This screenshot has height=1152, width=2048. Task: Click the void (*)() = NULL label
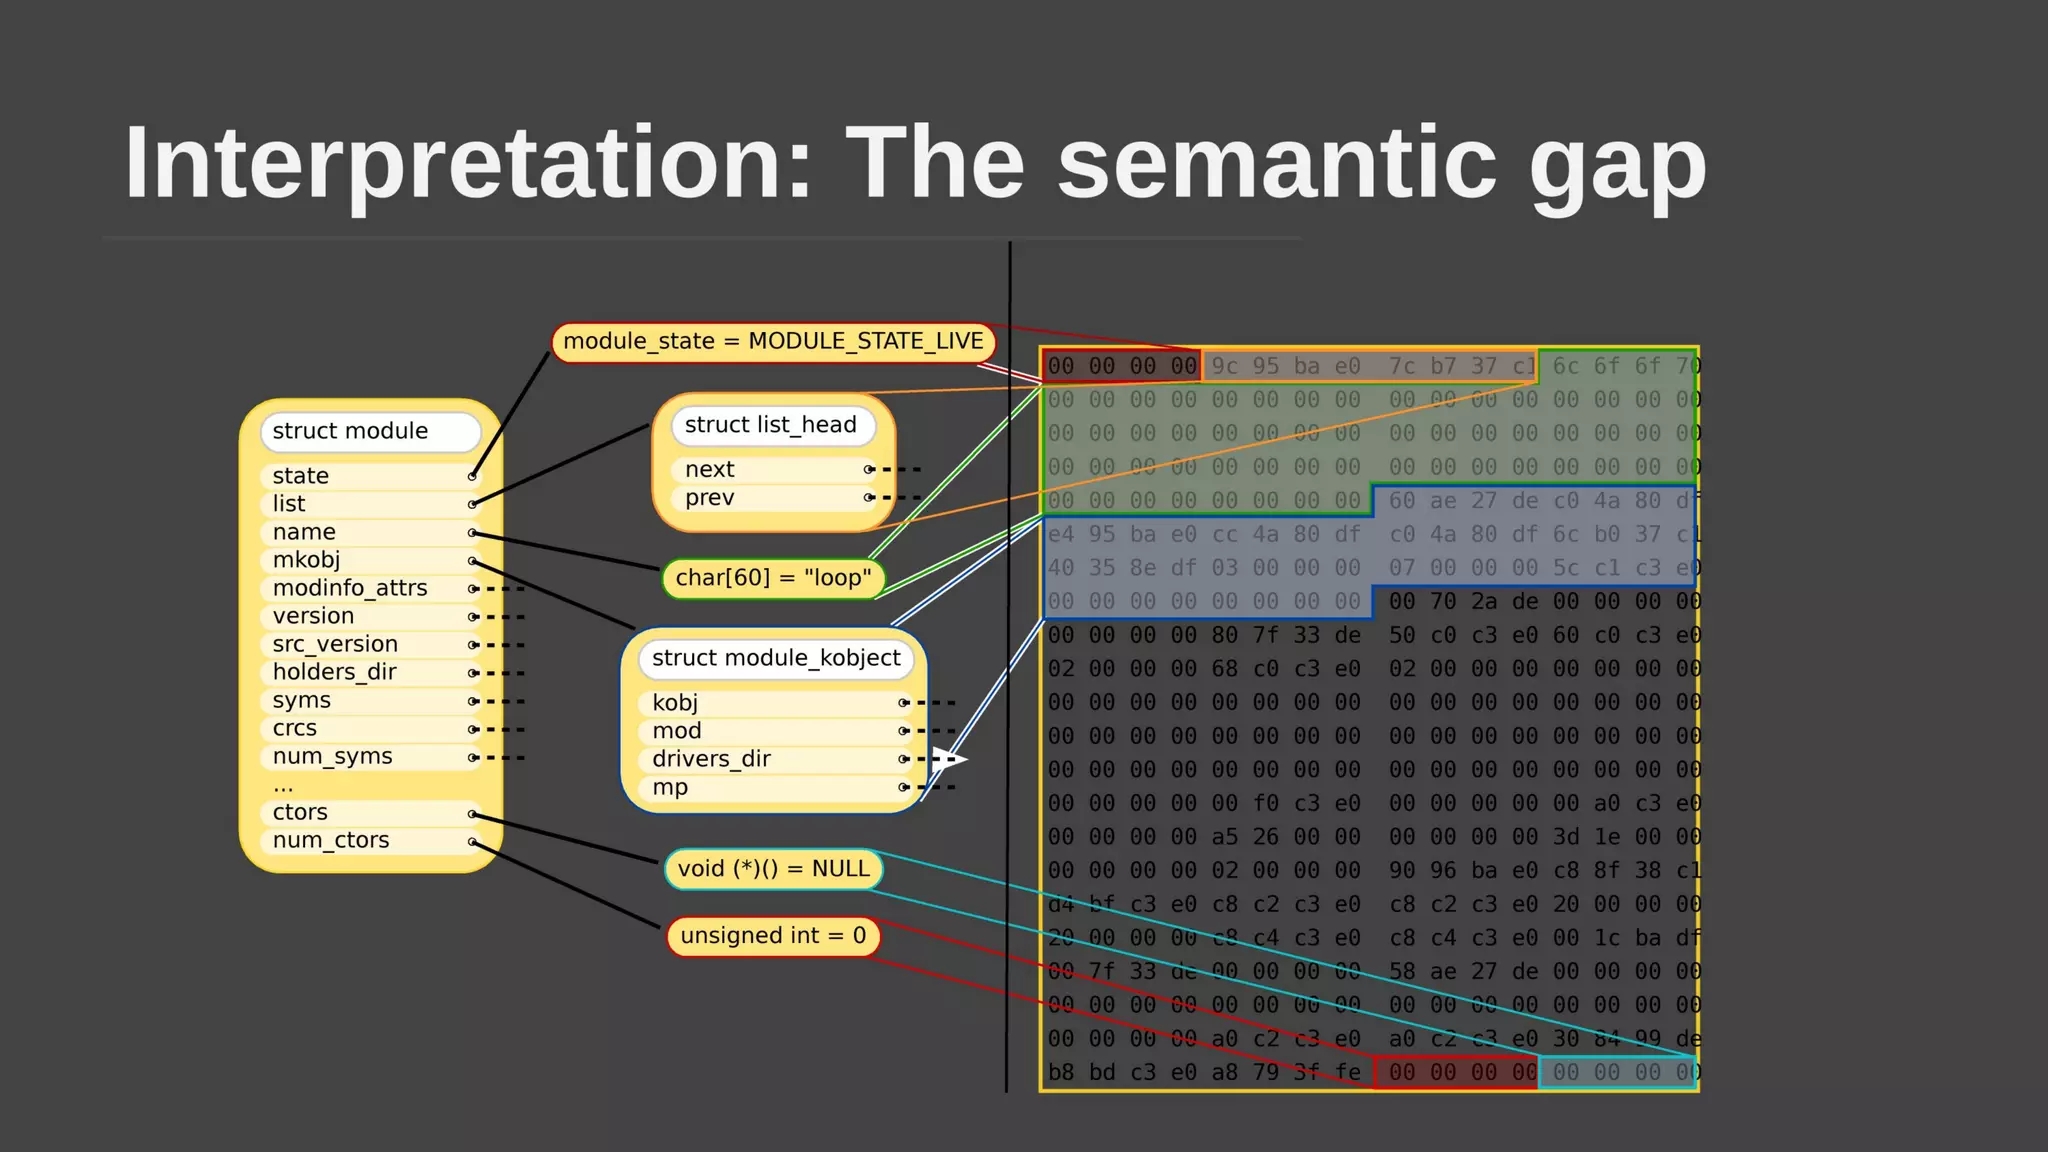[774, 869]
